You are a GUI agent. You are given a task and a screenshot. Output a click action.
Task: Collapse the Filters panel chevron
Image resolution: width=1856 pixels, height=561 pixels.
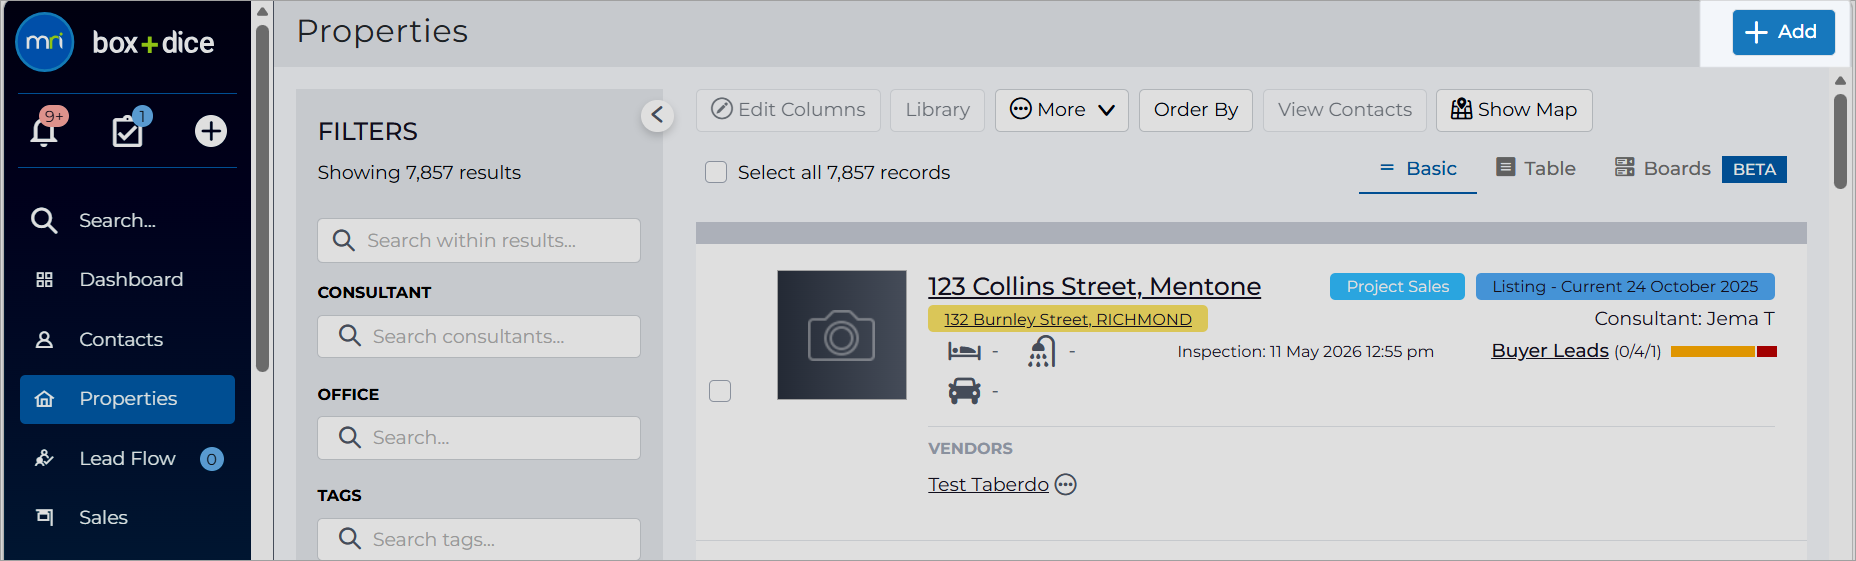657,115
